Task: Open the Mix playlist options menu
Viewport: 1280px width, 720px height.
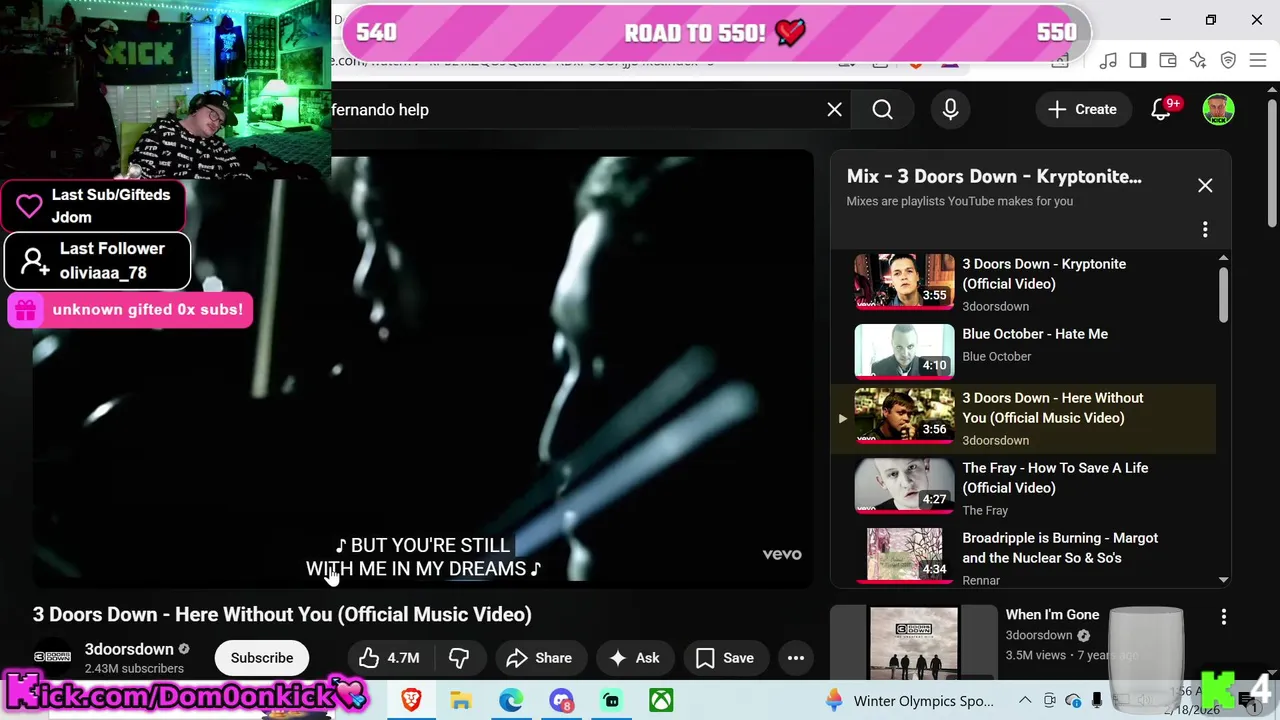Action: [x=1205, y=230]
